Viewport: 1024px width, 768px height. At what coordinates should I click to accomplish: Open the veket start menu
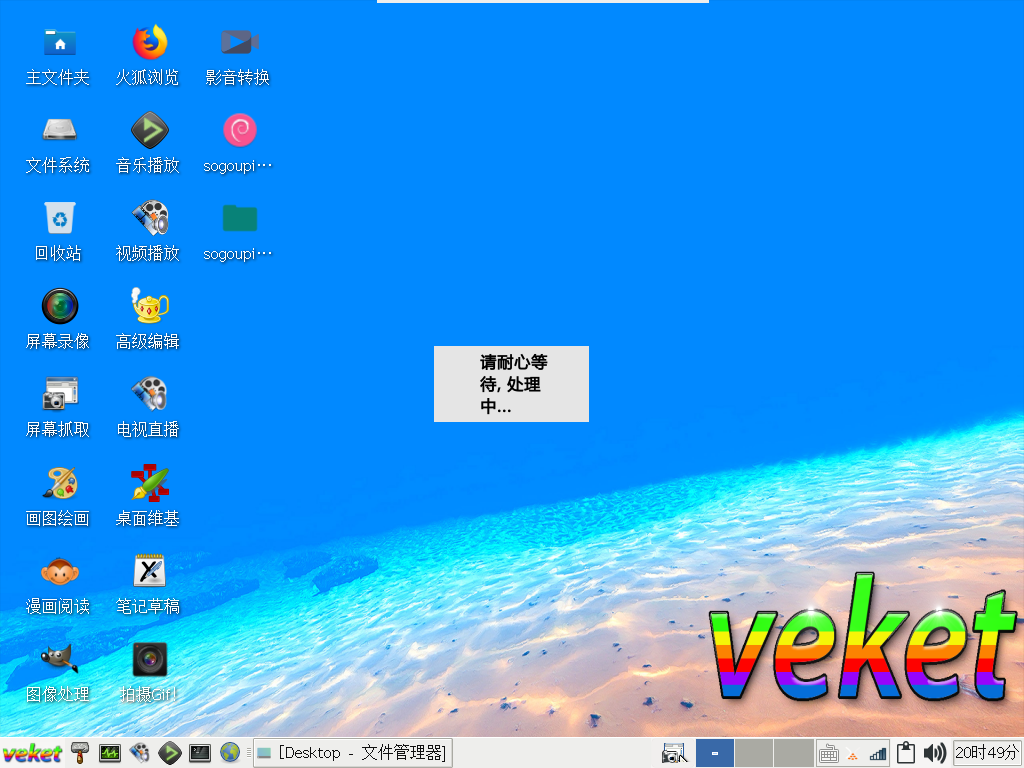32,753
